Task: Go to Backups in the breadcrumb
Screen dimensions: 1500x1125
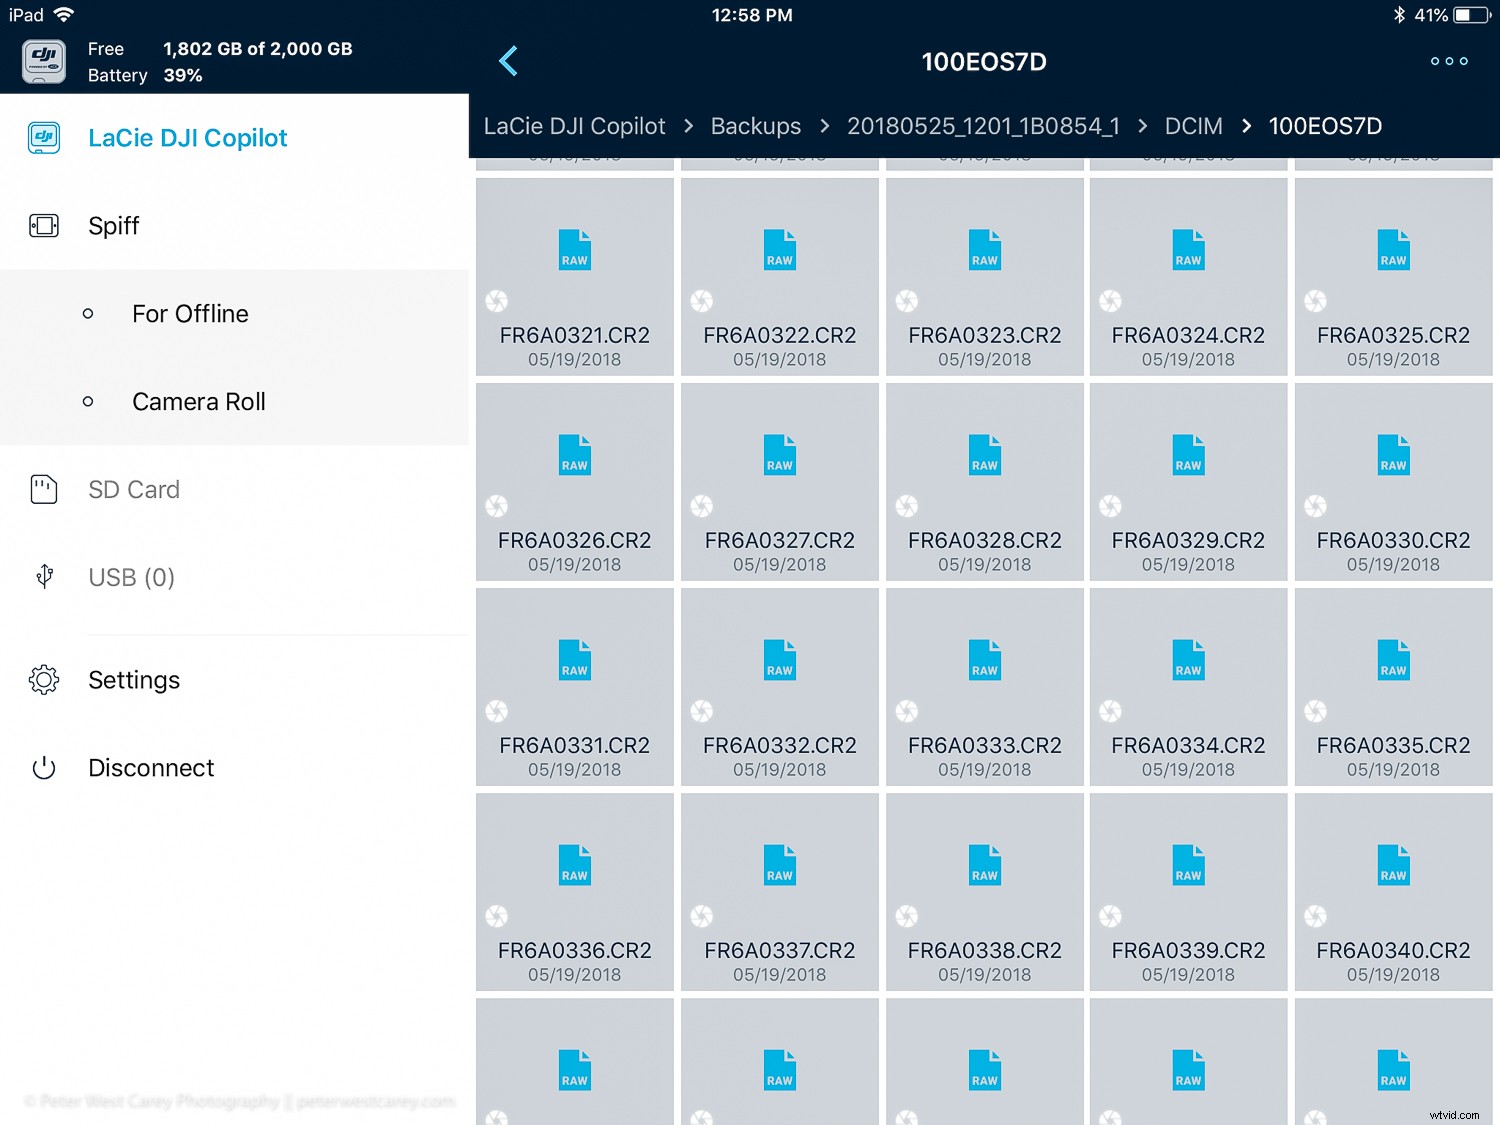Action: 755,126
